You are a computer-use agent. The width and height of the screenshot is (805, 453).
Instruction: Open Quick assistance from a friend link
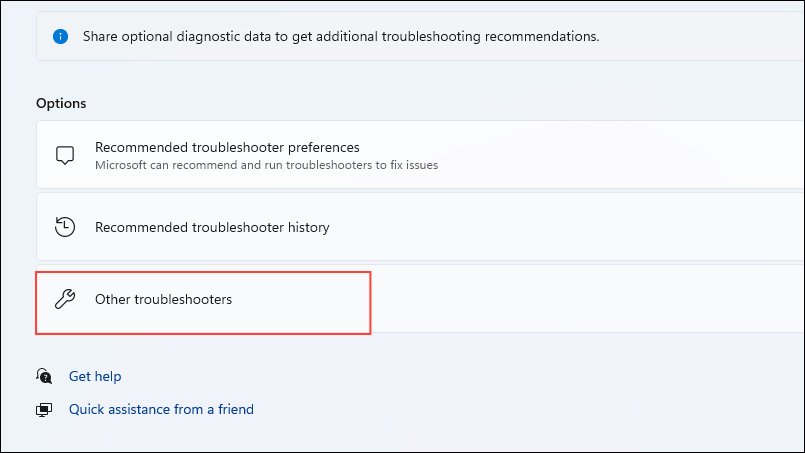[x=161, y=409]
